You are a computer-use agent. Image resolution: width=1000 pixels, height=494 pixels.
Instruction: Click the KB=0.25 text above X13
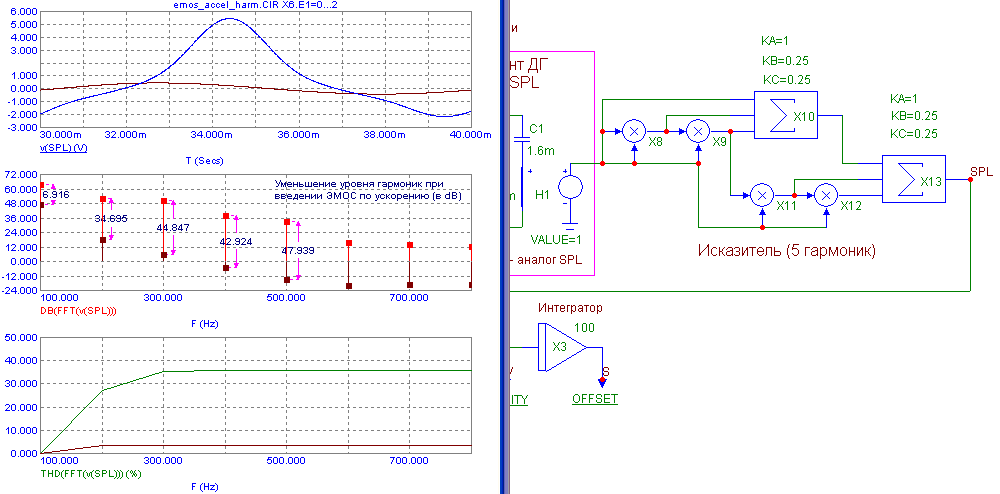tap(916, 117)
